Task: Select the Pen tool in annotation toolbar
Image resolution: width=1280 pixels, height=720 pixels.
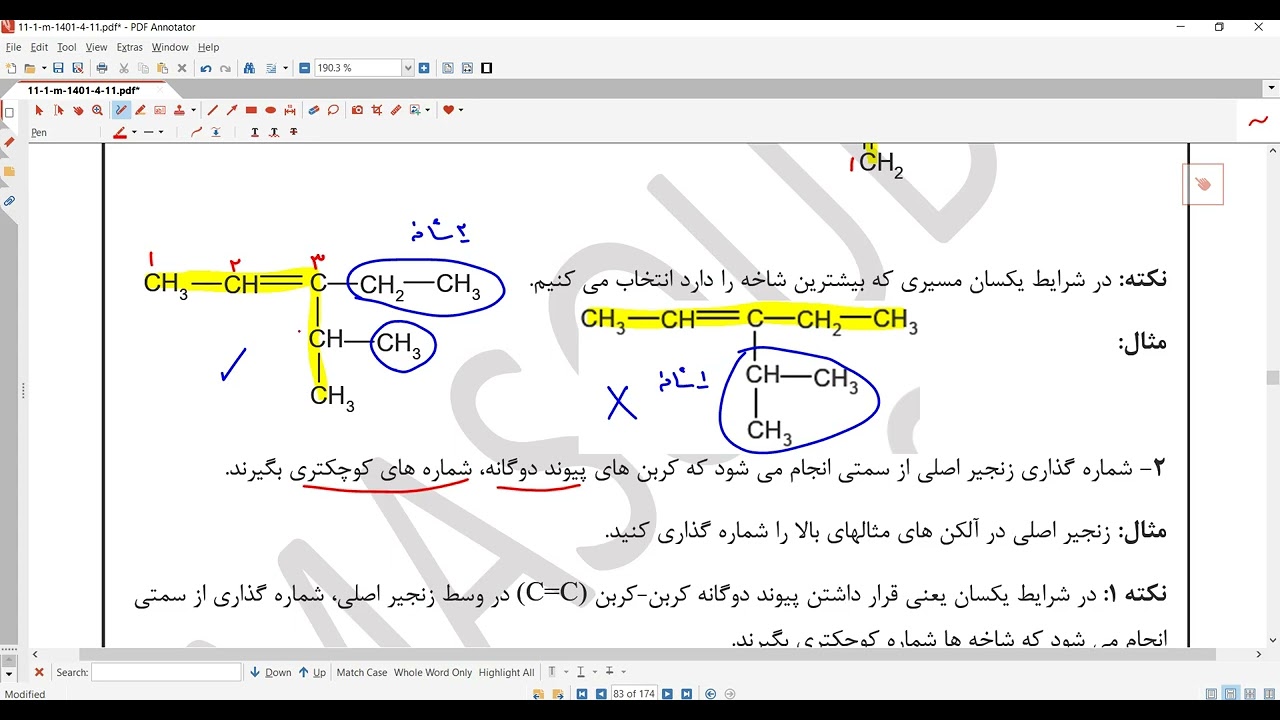Action: pyautogui.click(x=121, y=110)
